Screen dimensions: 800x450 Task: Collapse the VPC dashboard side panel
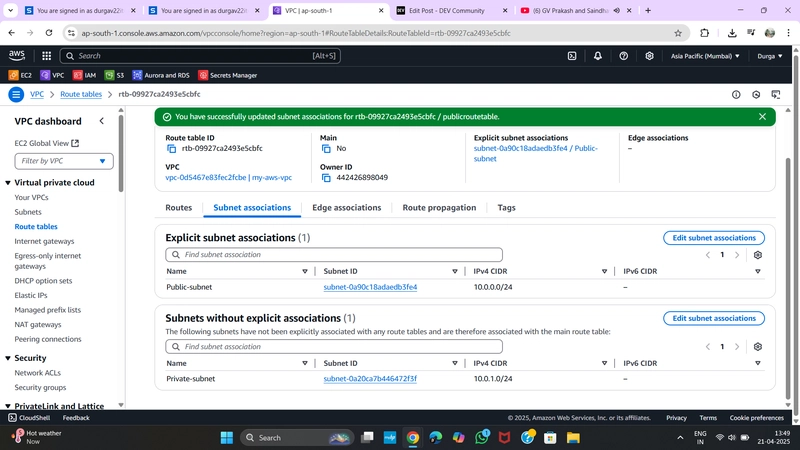tap(102, 121)
